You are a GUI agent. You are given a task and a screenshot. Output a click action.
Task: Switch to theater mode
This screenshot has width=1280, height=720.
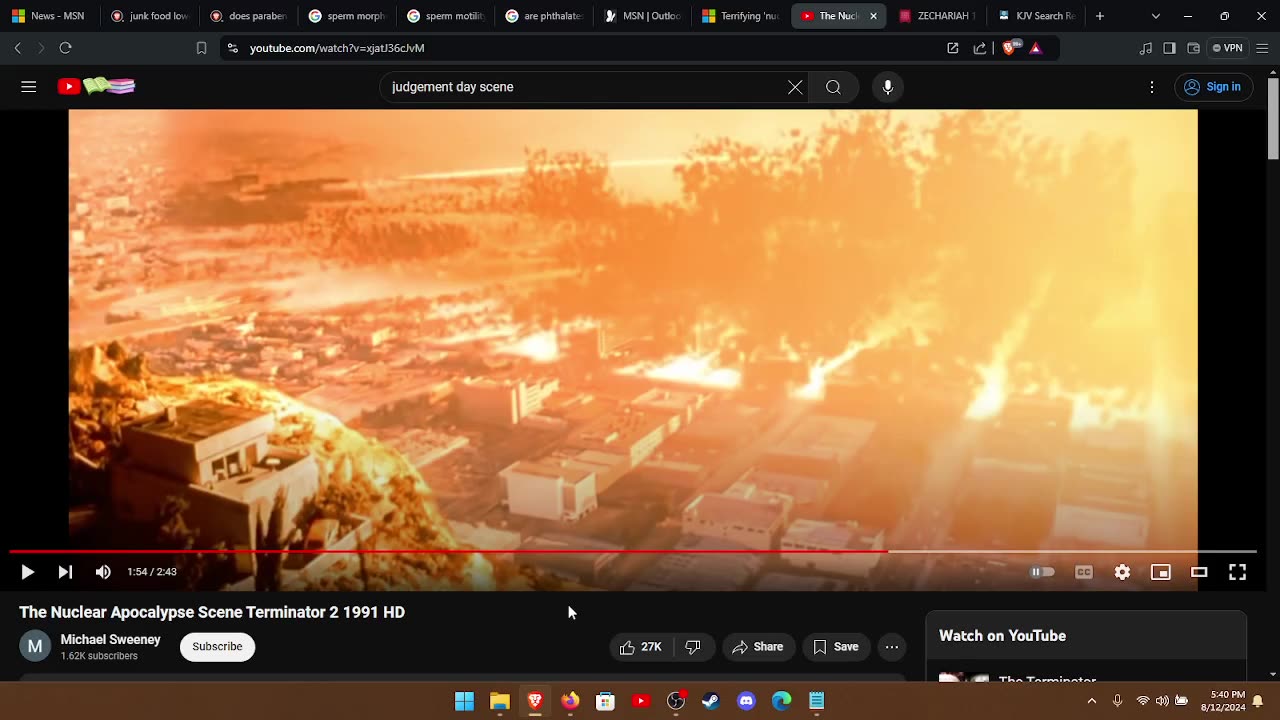coord(1199,572)
